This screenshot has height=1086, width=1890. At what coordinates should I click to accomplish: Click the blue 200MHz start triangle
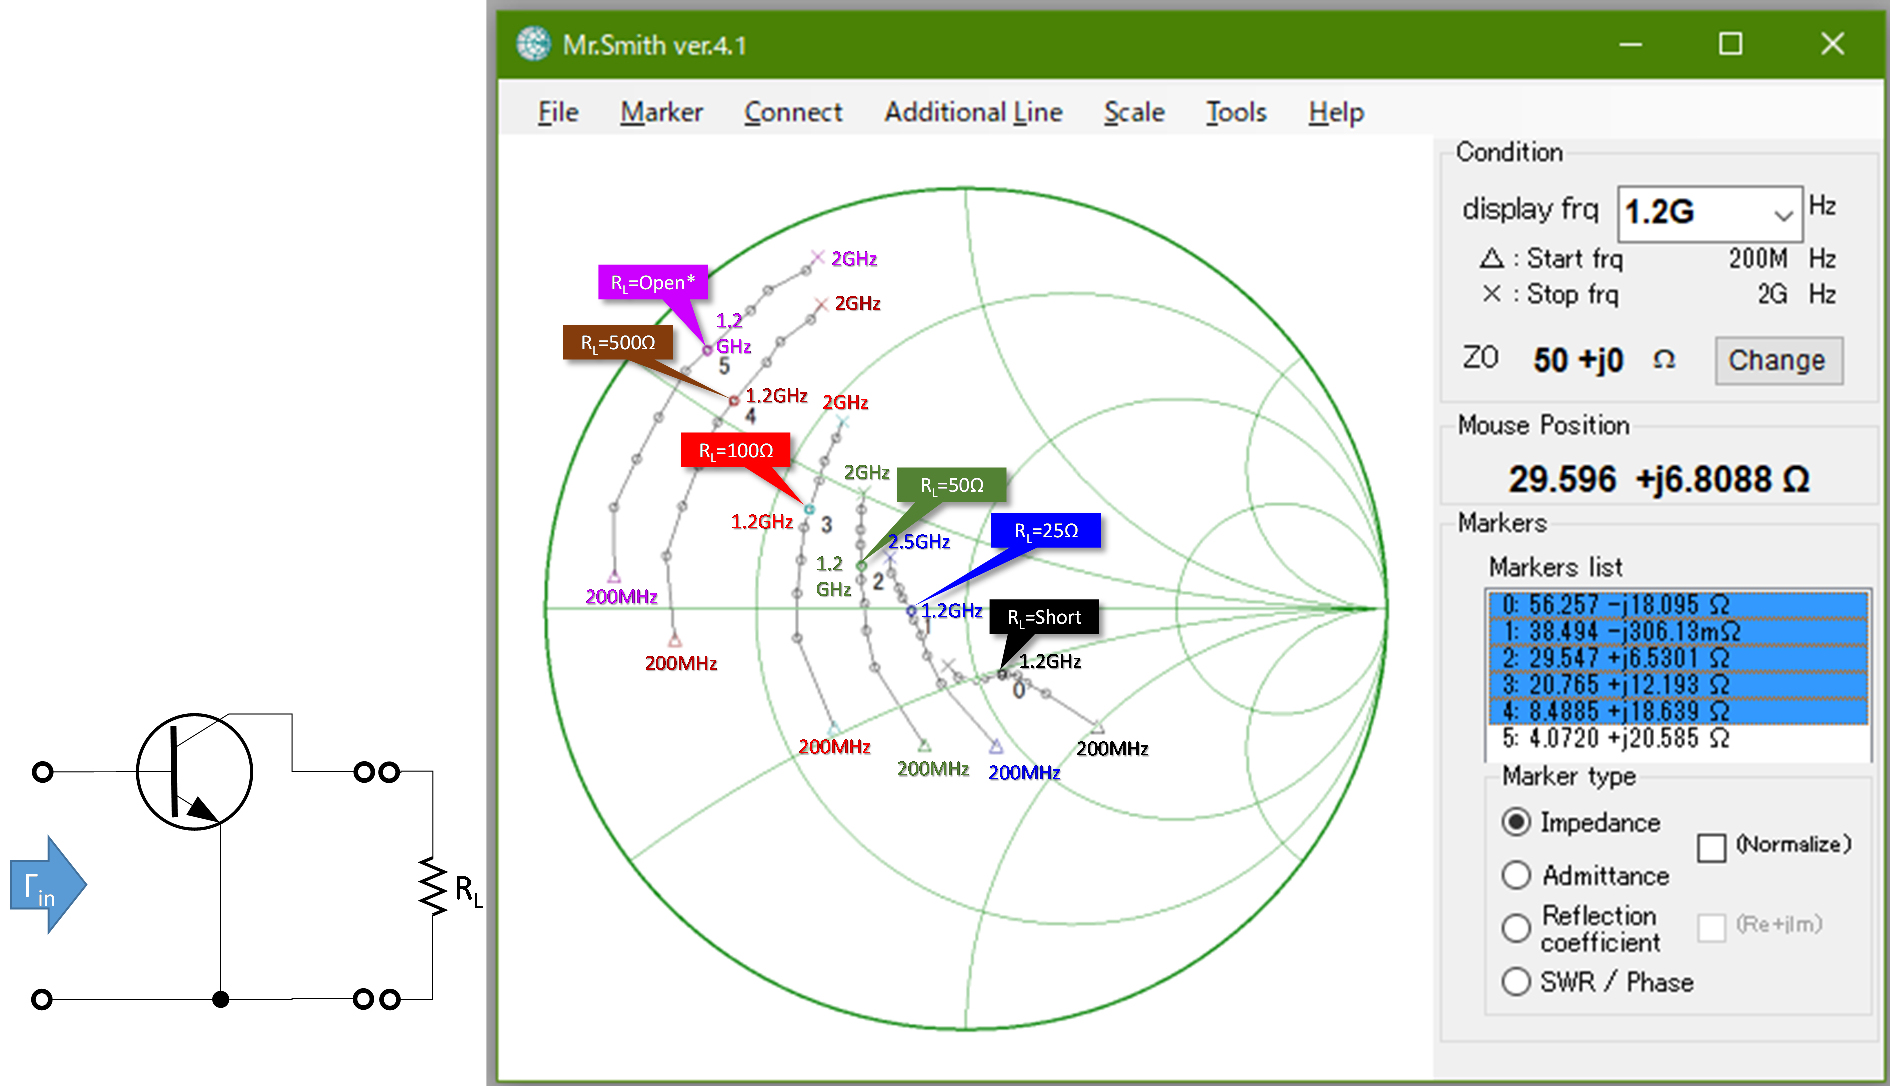tap(996, 747)
